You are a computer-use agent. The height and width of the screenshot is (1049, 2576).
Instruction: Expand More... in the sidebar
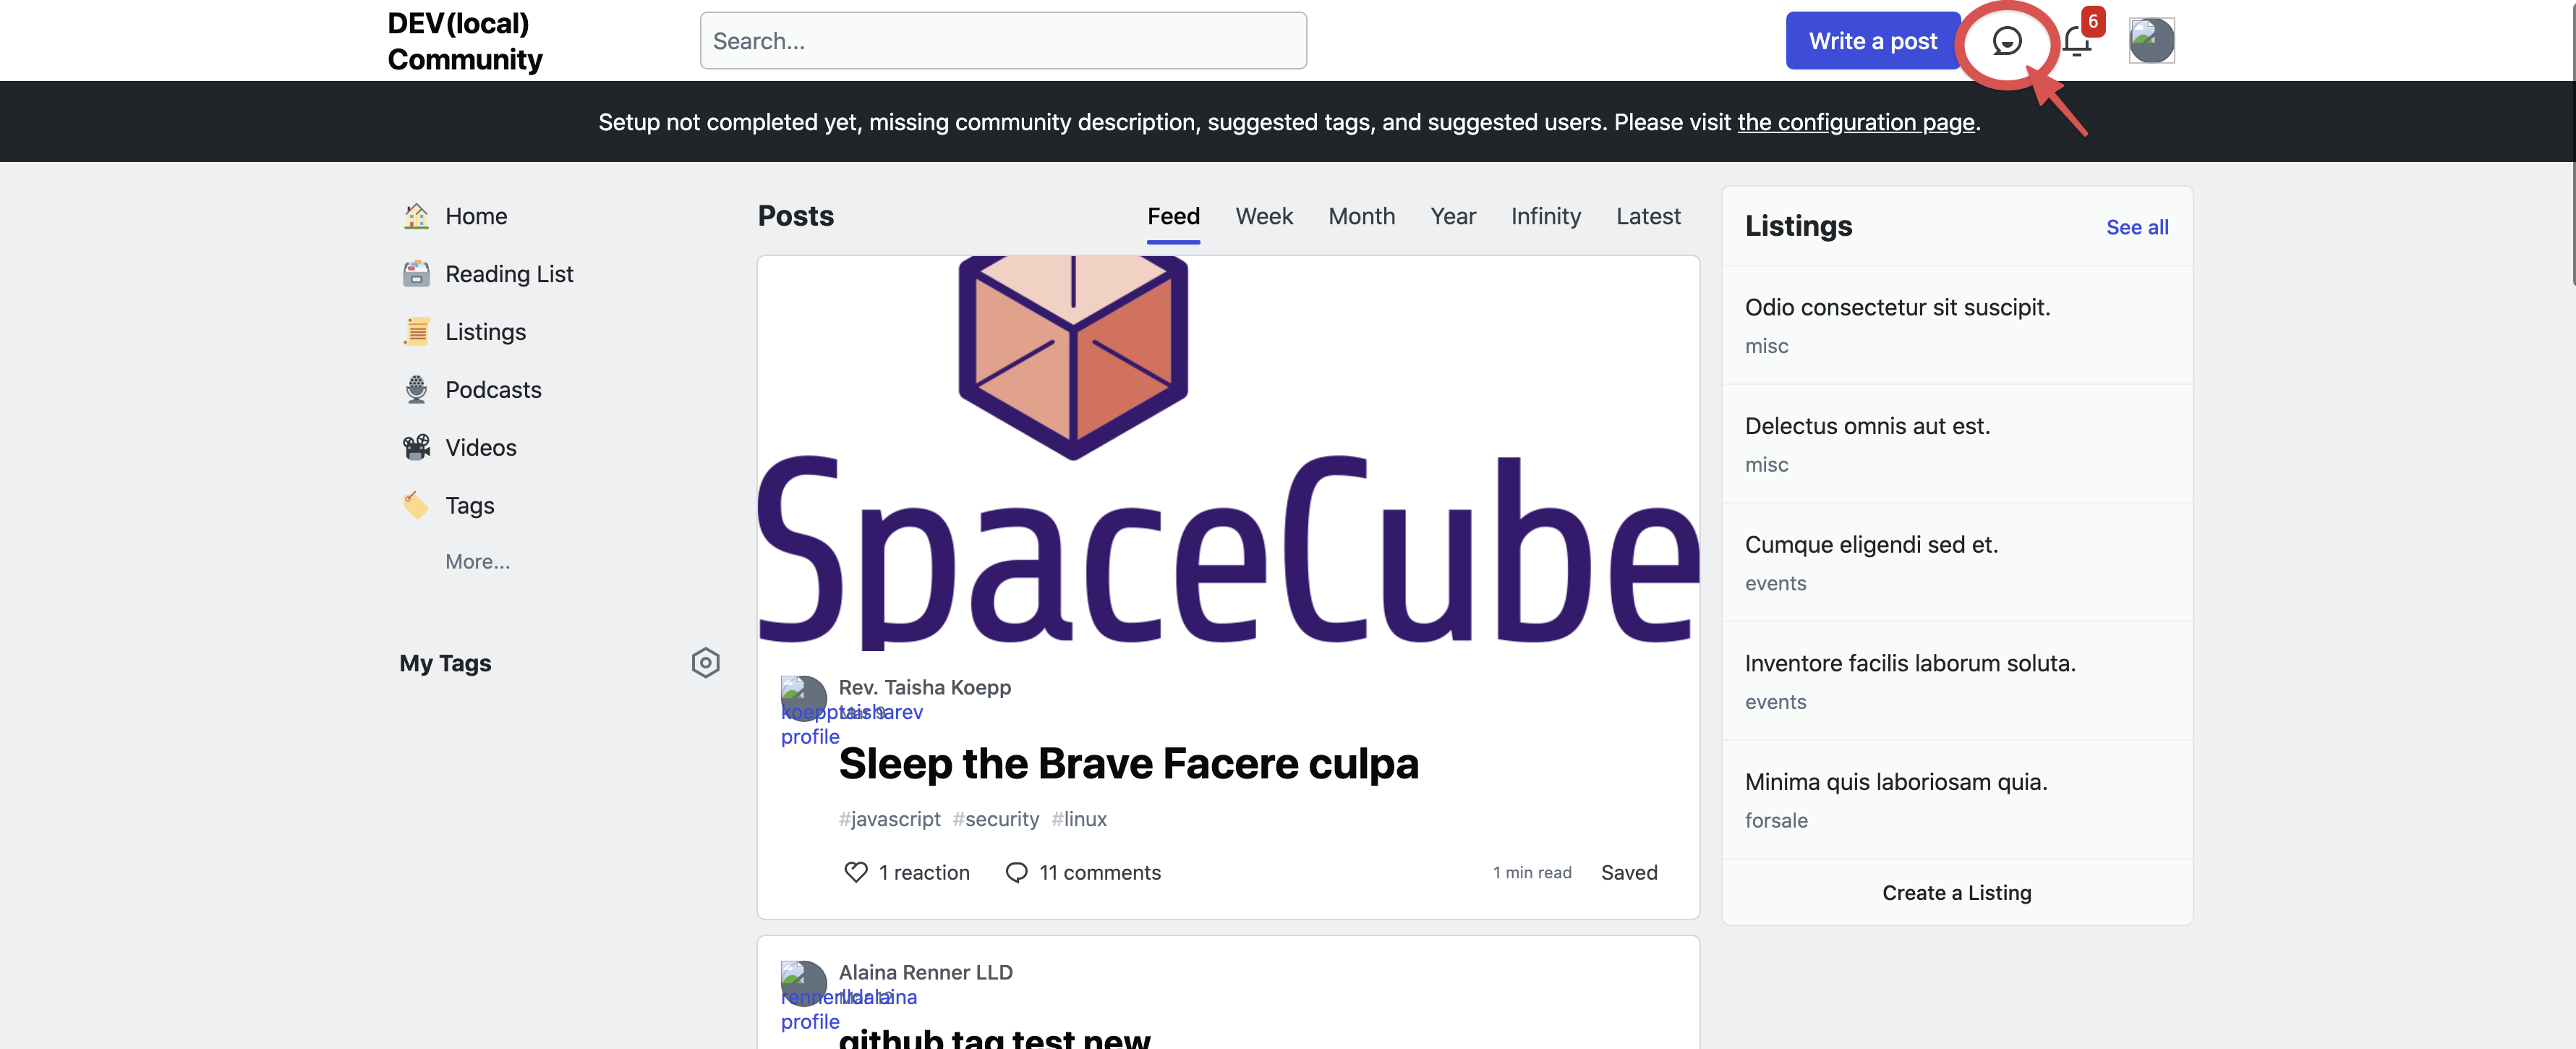click(x=477, y=562)
